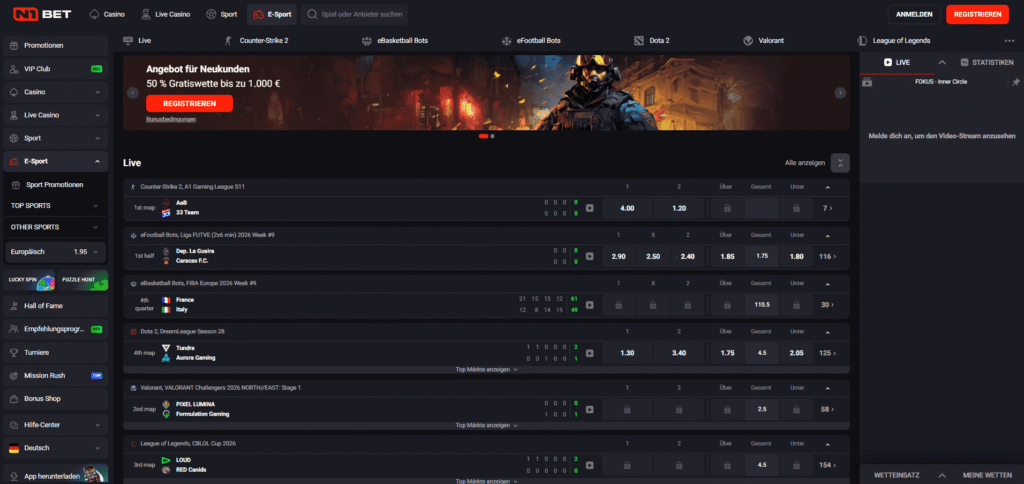
Task: Open Bonus Shop in the sidebar
Action: pyautogui.click(x=56, y=398)
